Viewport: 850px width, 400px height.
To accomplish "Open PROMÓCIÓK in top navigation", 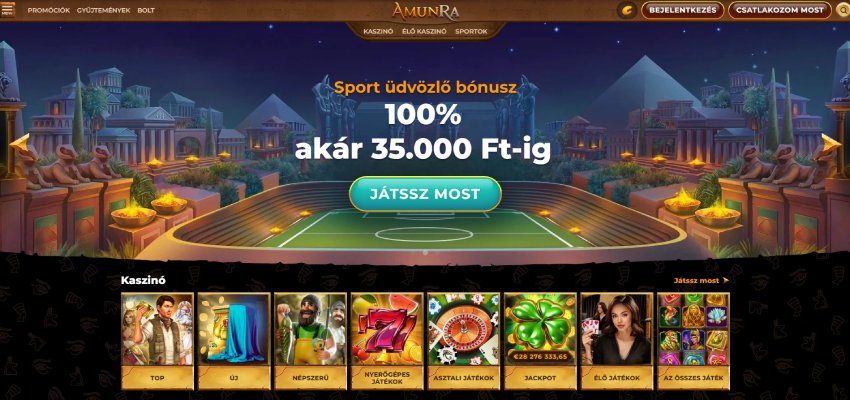I will click(49, 10).
